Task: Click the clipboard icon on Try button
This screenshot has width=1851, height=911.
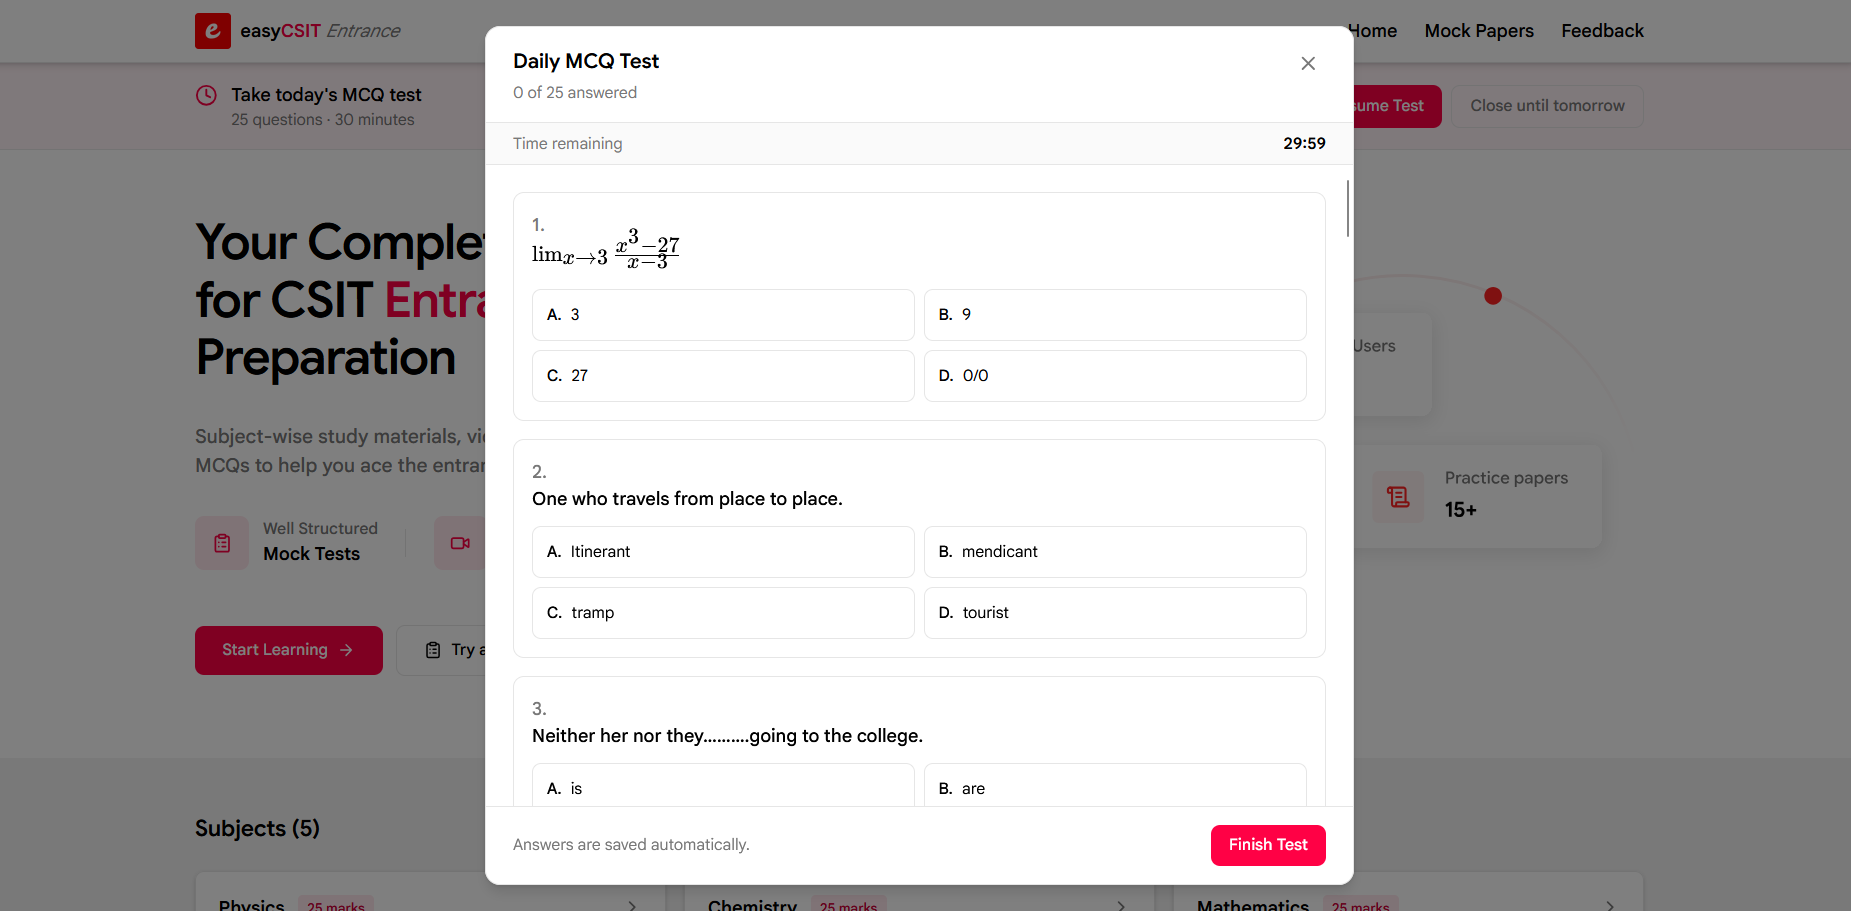Action: (x=433, y=650)
